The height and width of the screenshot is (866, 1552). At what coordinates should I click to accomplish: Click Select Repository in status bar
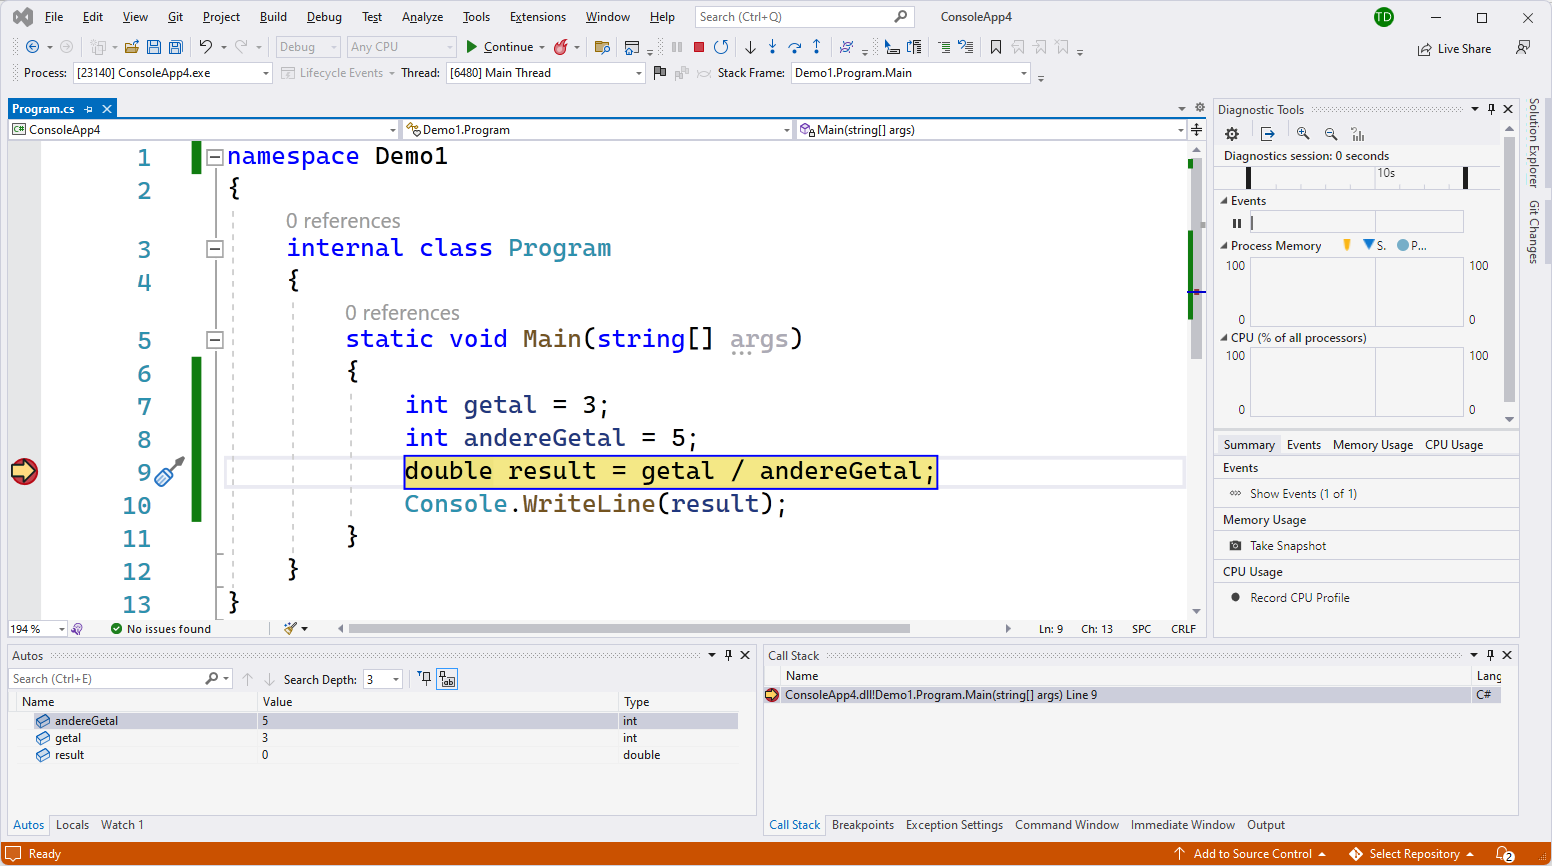(1413, 854)
